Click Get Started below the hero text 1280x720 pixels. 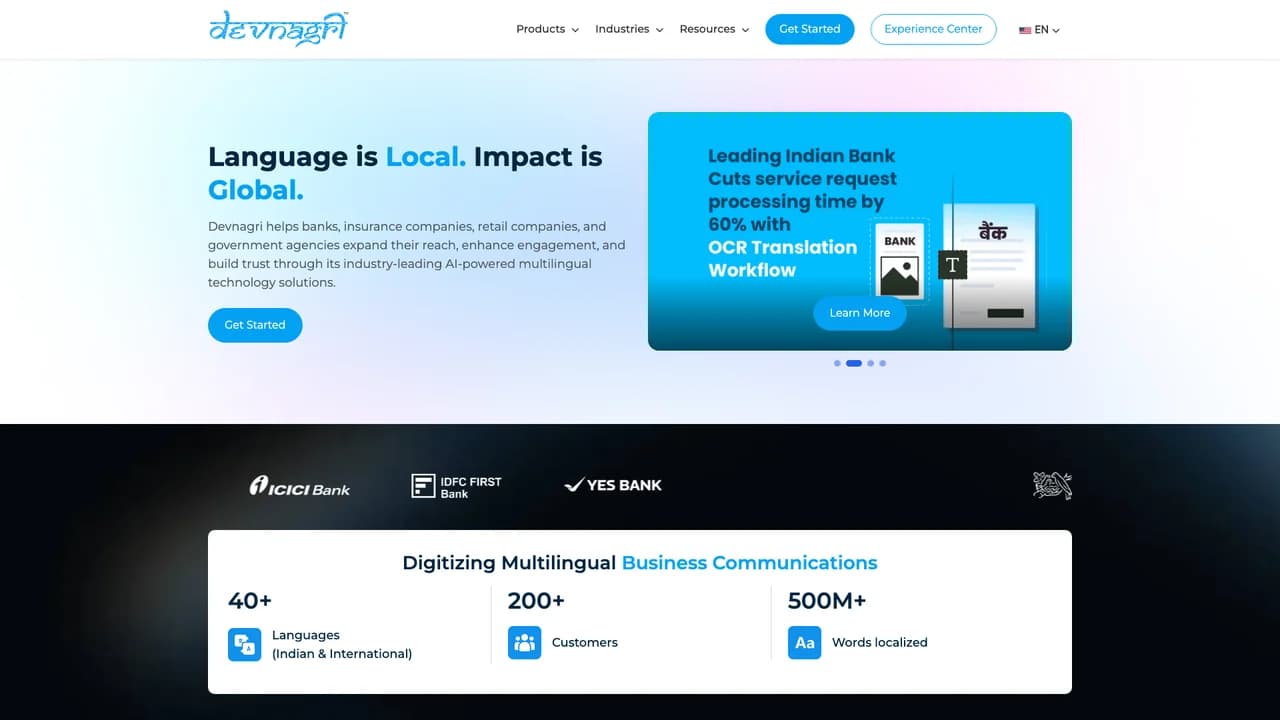[x=255, y=325]
